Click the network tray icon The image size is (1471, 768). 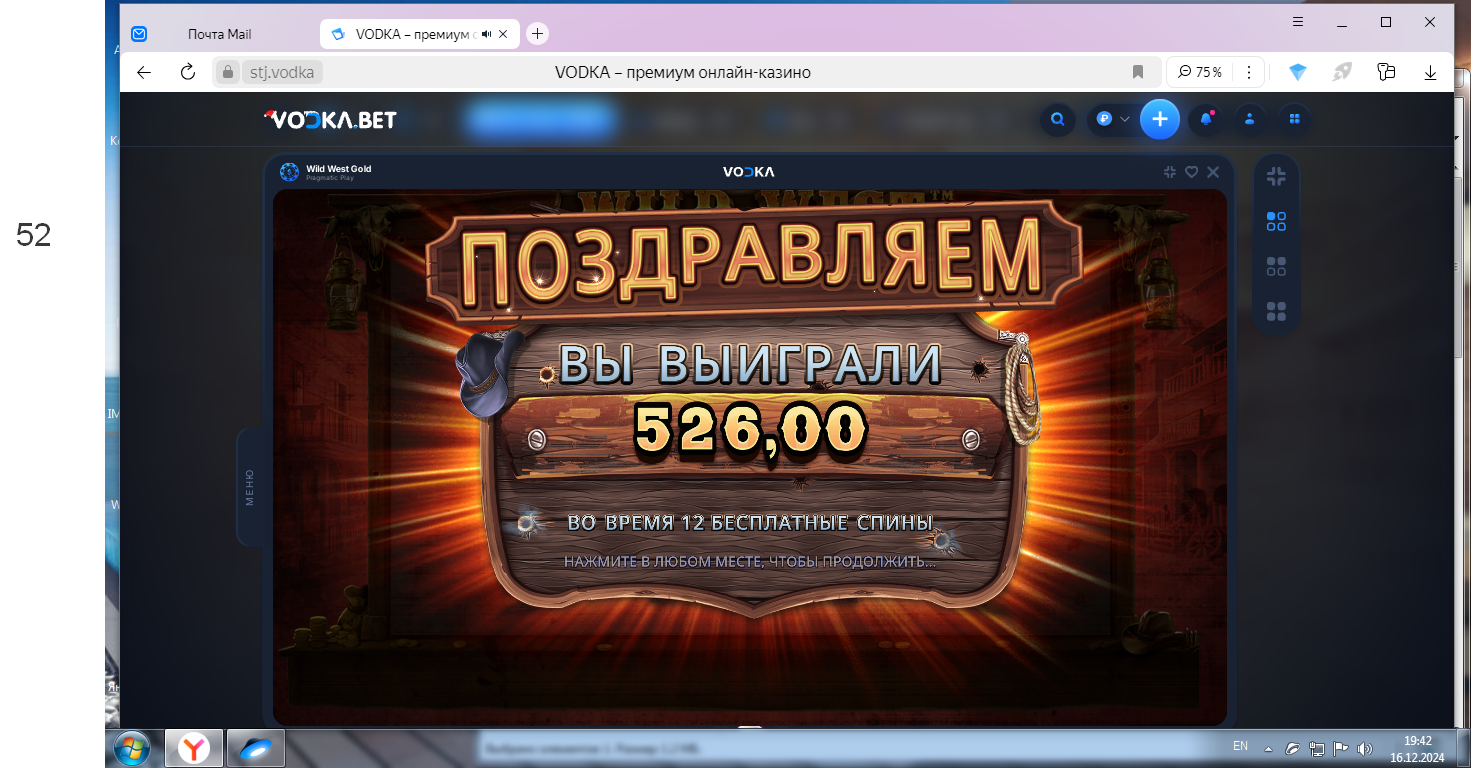(x=1317, y=748)
